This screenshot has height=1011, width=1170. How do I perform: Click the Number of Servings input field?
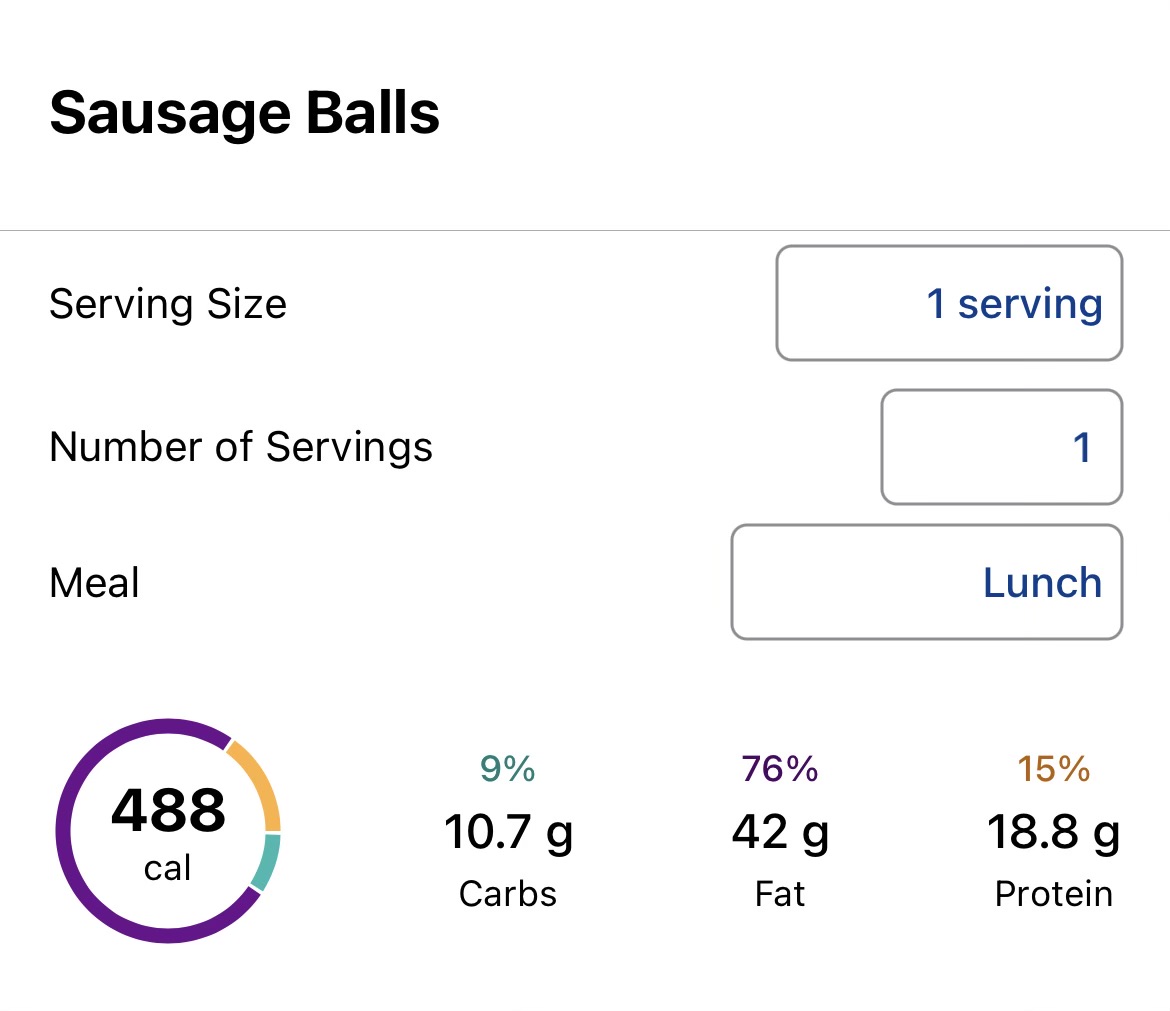pos(1001,447)
